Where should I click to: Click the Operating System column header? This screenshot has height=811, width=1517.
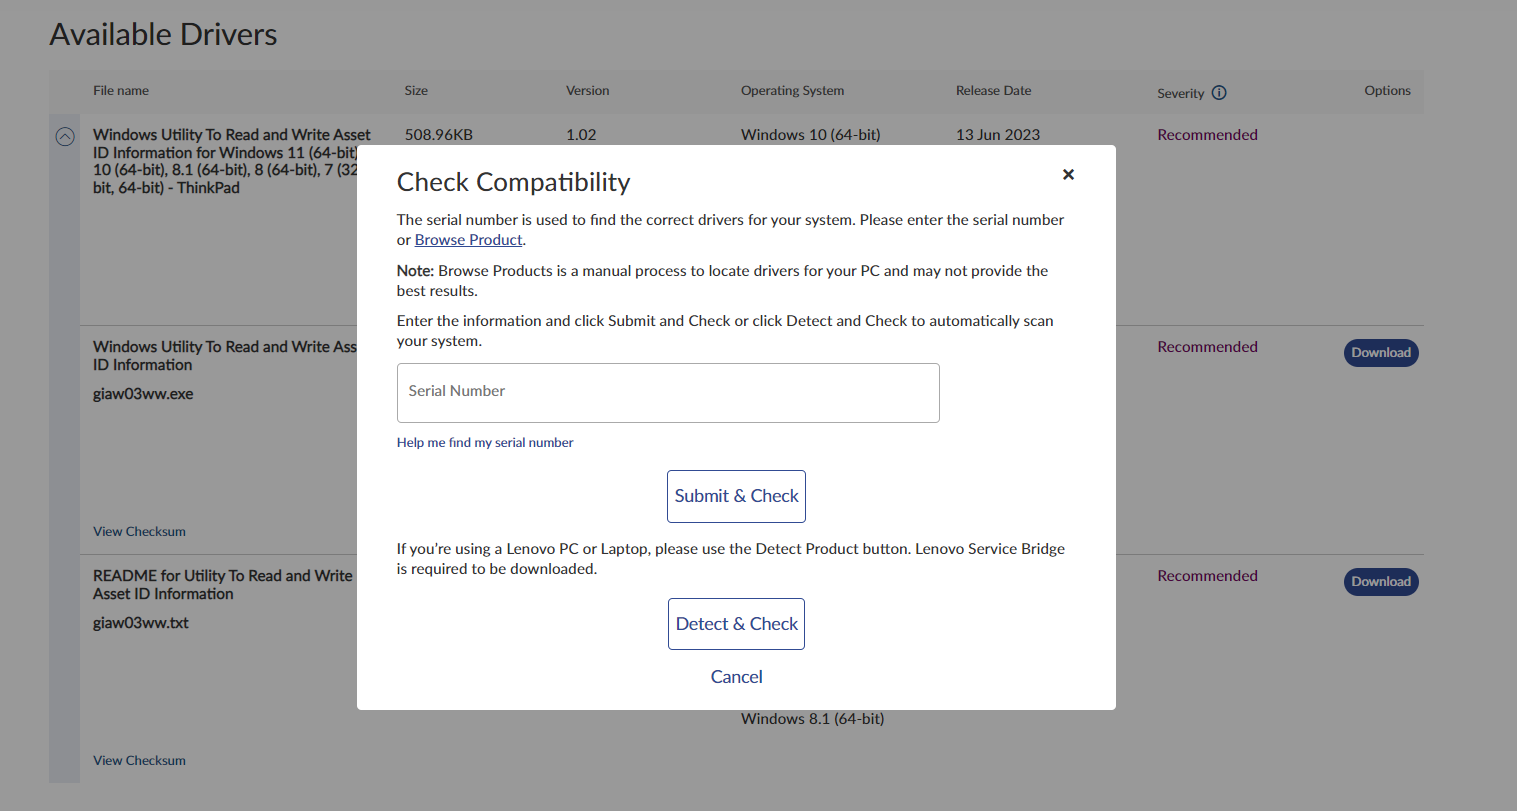tap(792, 91)
